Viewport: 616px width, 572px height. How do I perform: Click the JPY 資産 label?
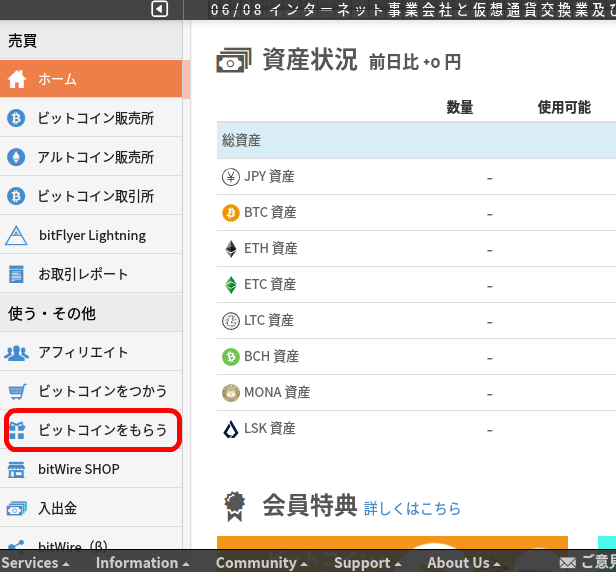[x=269, y=177]
